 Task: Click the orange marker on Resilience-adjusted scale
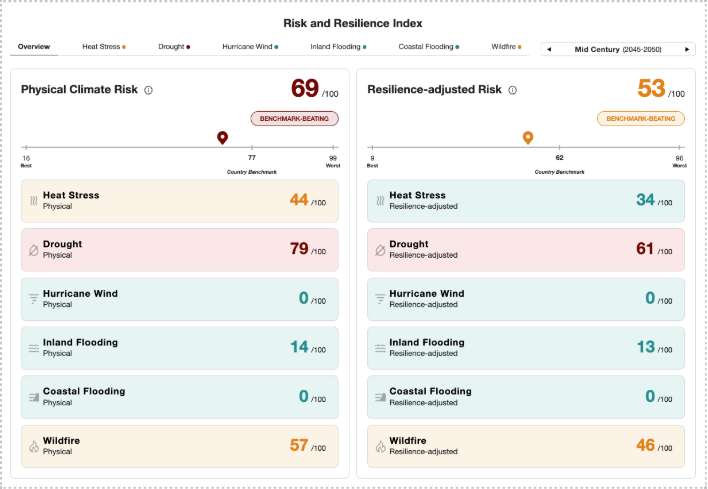point(527,138)
